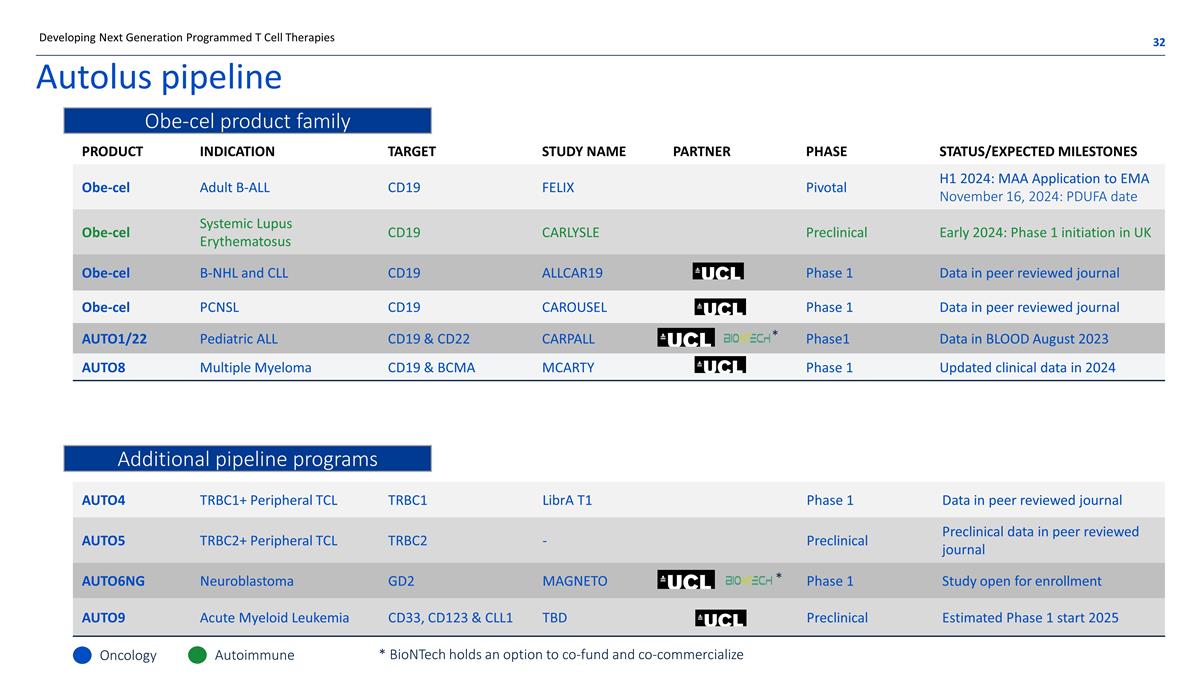The height and width of the screenshot is (675, 1200).
Task: Click the ALLCAR19 study name
Action: 572,273
